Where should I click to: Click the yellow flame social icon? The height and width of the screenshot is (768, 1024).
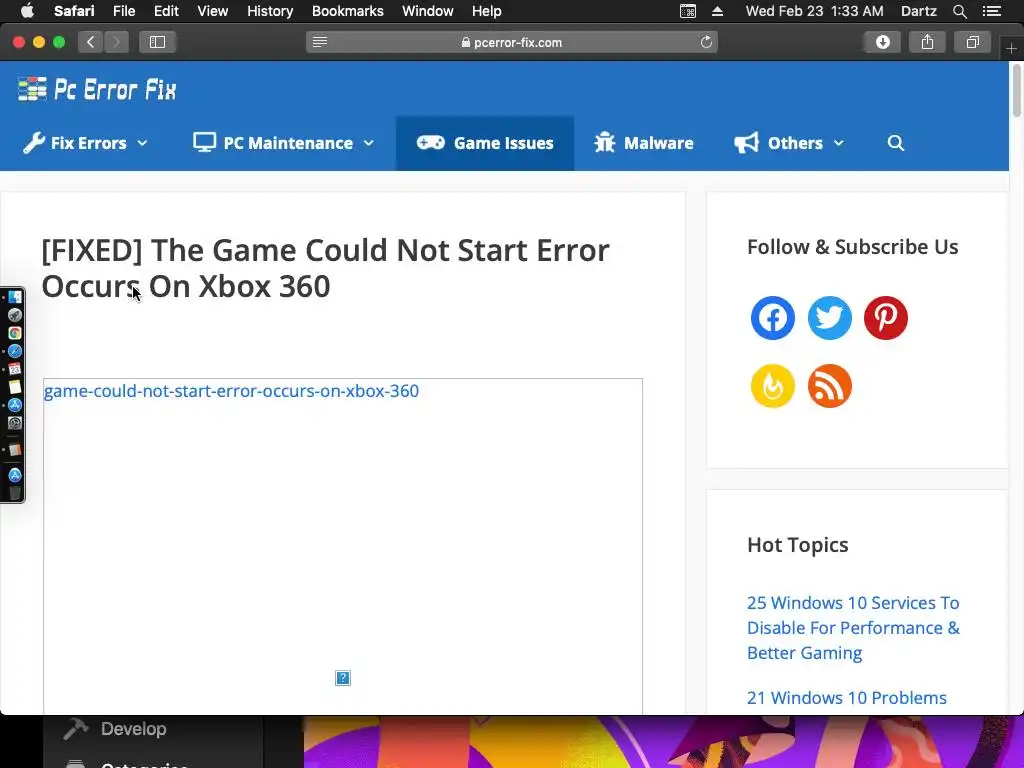(x=773, y=386)
